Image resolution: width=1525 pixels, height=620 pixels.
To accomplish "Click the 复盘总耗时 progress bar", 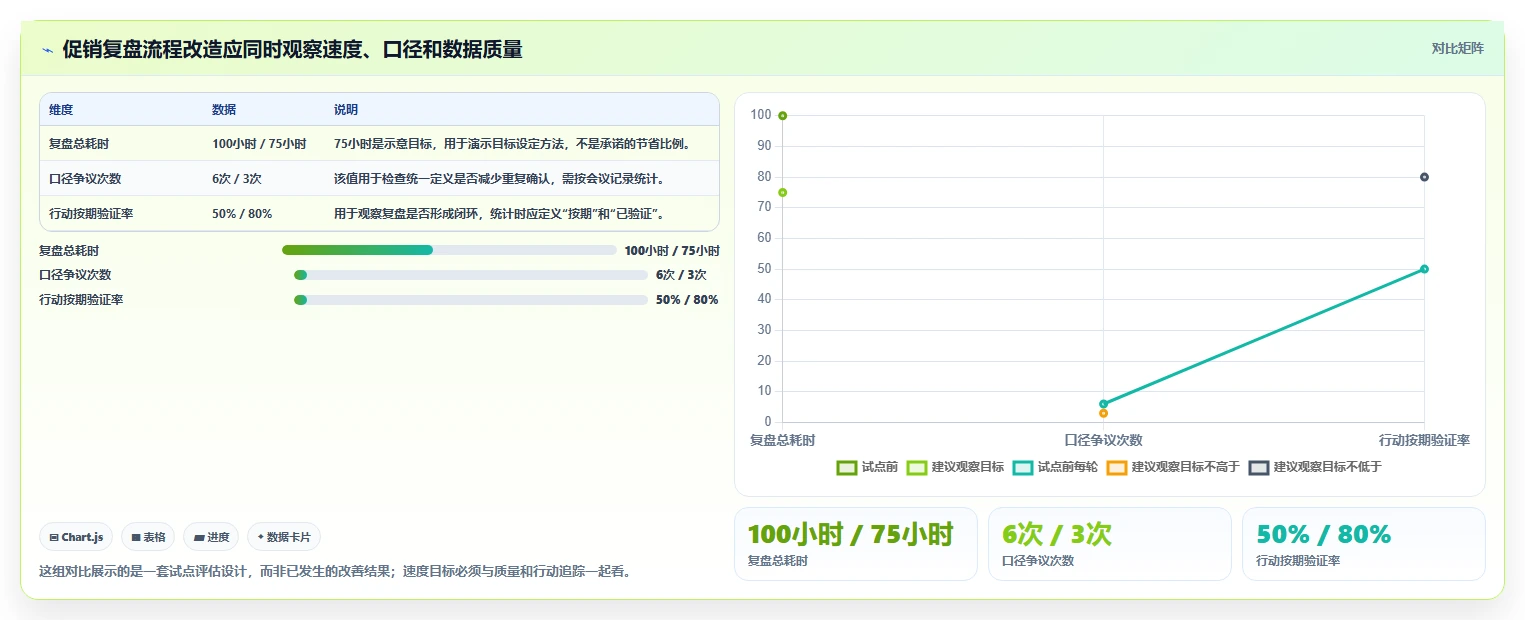I will (449, 250).
